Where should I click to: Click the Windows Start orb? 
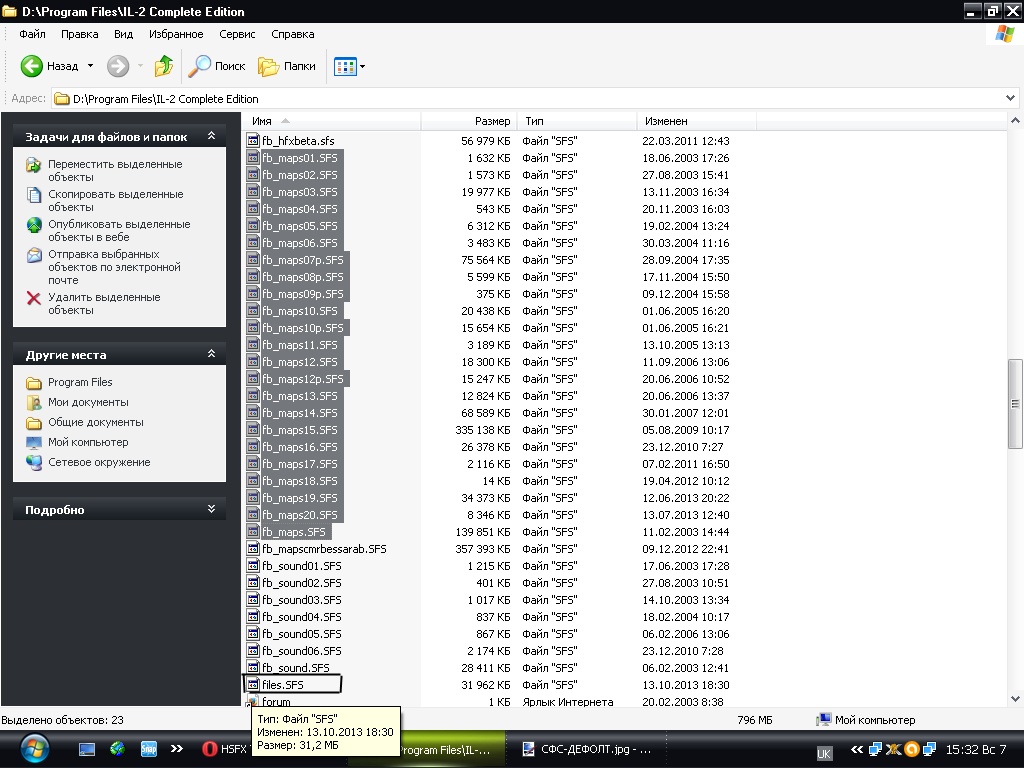click(34, 748)
